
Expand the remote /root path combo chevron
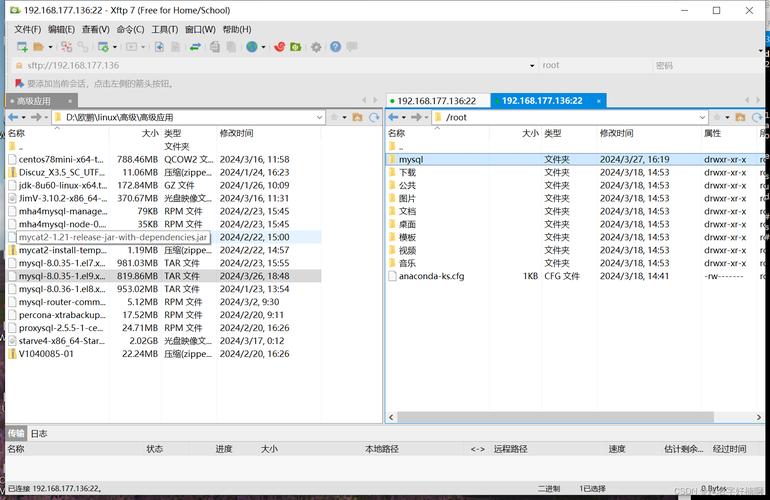tap(702, 117)
